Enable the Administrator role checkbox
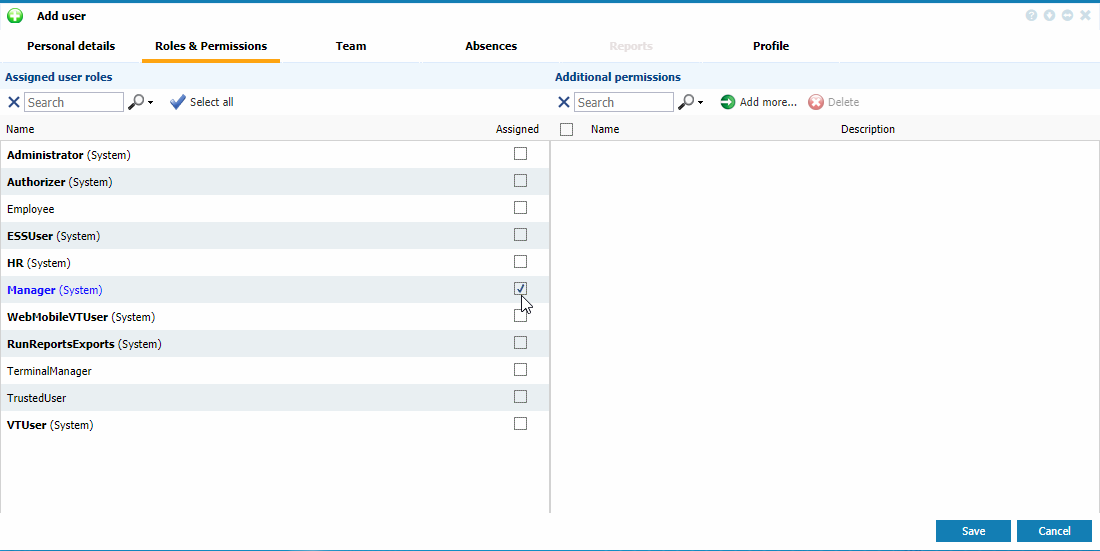1100x551 pixels. click(520, 154)
